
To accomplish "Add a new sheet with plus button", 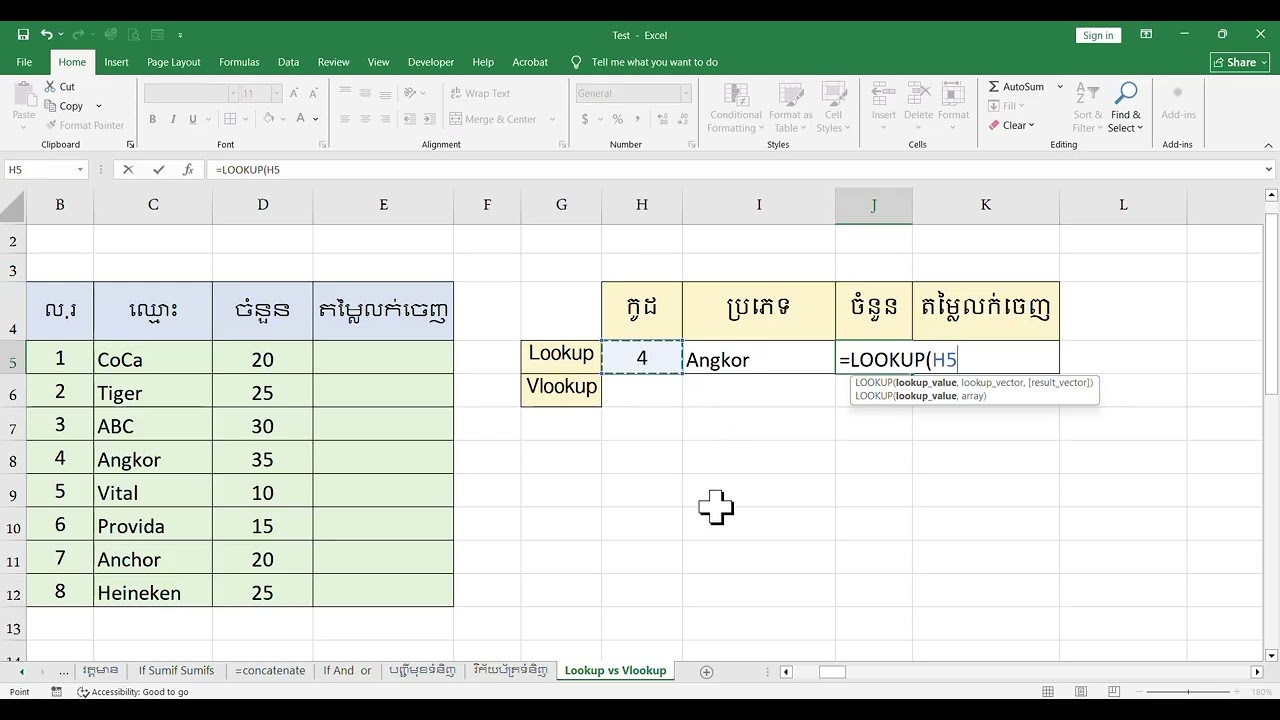I will pos(706,672).
